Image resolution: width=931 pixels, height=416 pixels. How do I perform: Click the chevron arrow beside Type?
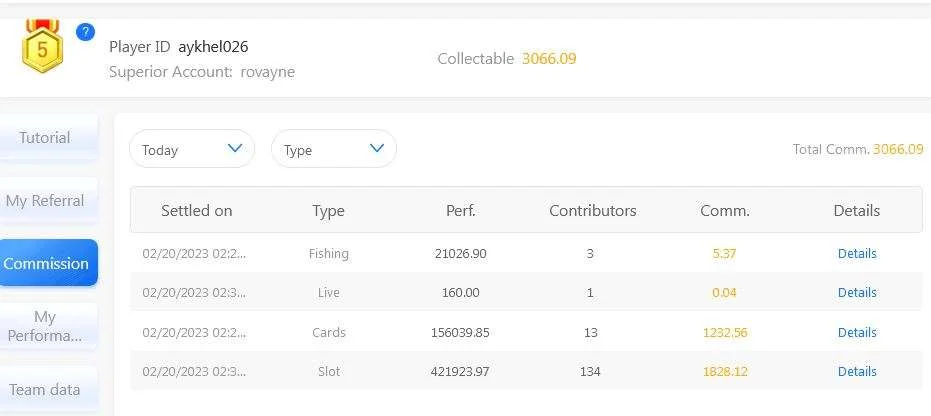377,148
